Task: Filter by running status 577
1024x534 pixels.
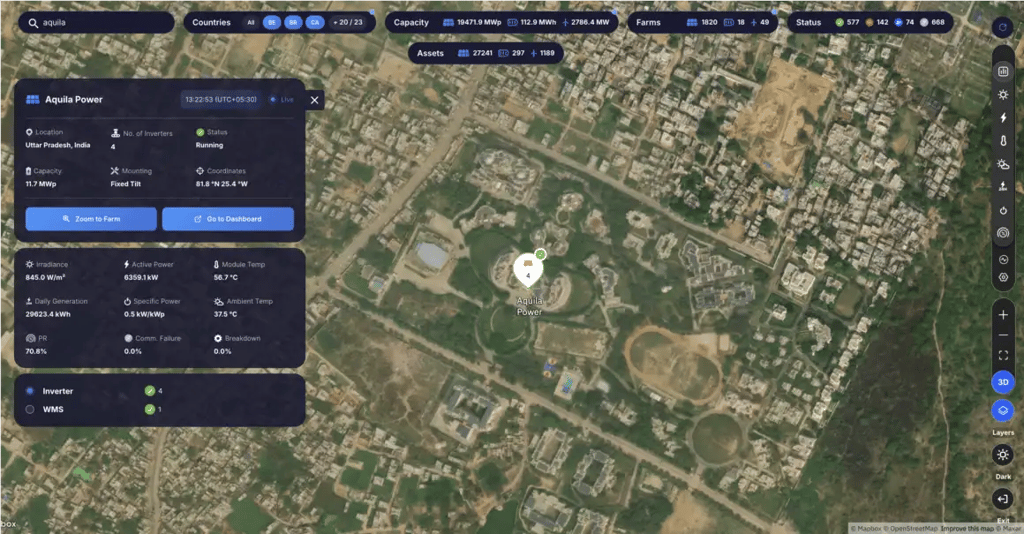Action: coord(847,22)
